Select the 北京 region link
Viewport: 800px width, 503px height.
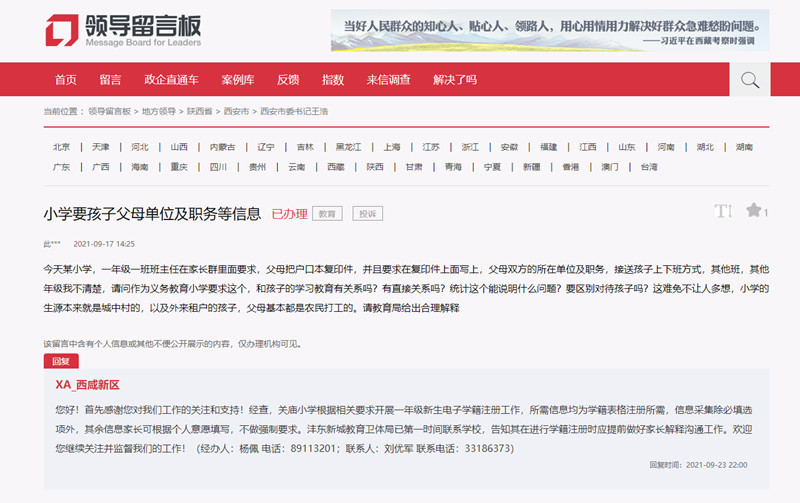tap(61, 147)
